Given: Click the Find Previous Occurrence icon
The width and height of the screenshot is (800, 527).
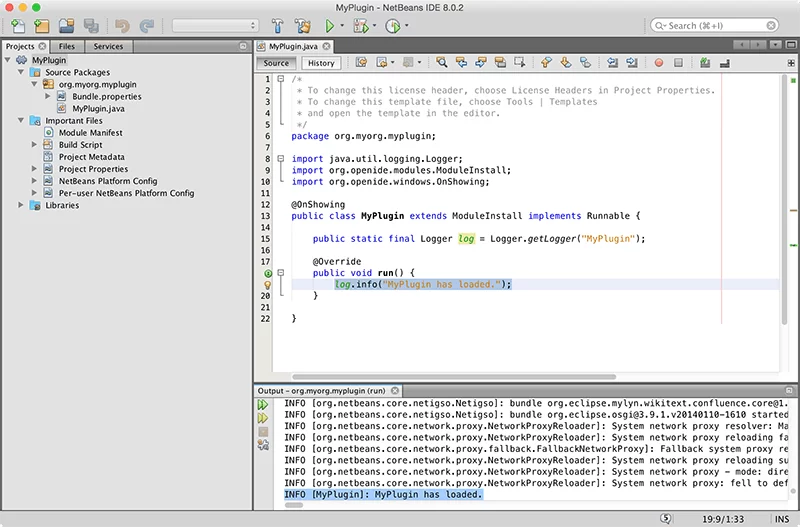Looking at the screenshot, I should point(461,63).
